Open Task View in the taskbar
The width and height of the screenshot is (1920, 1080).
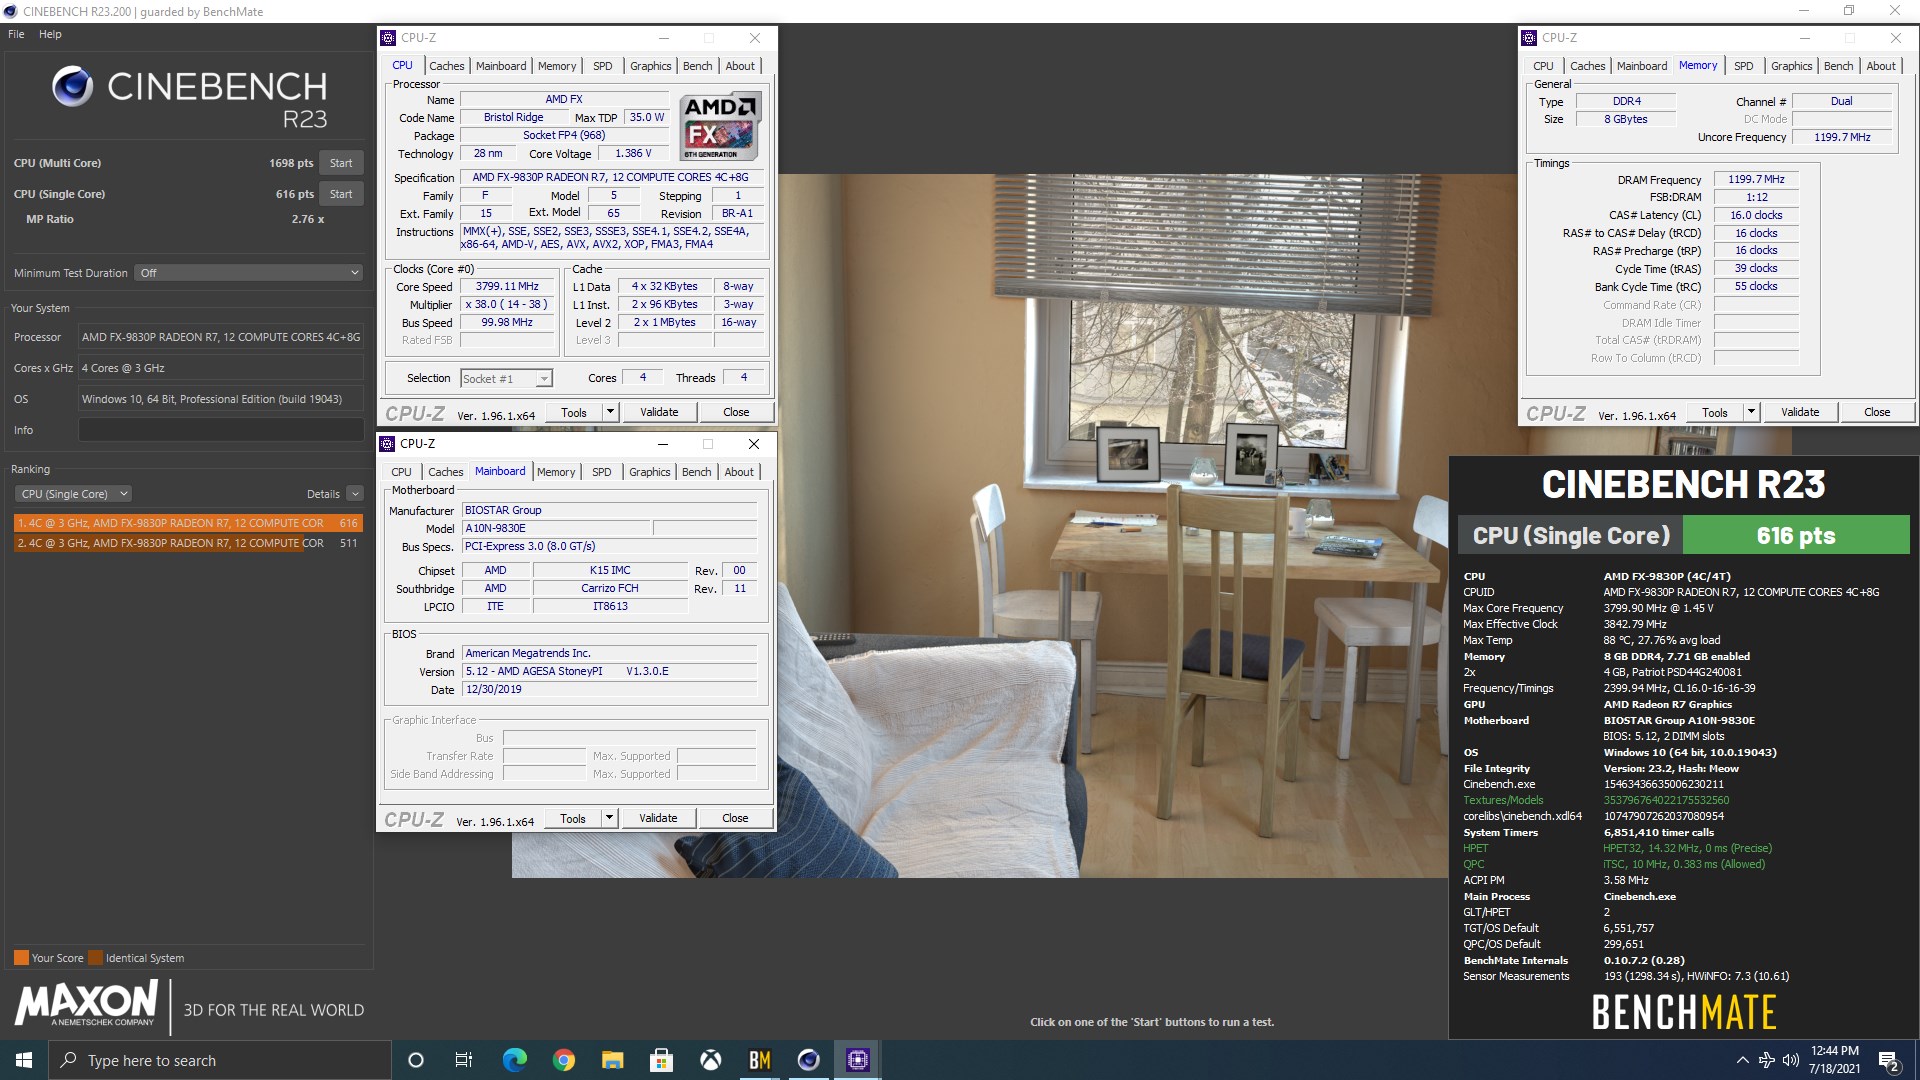464,1060
